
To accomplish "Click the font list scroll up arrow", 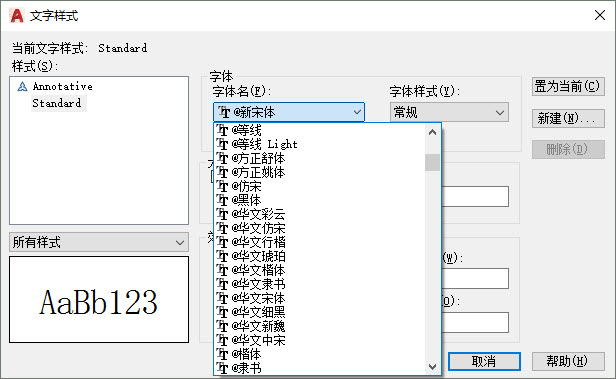I will tap(433, 132).
